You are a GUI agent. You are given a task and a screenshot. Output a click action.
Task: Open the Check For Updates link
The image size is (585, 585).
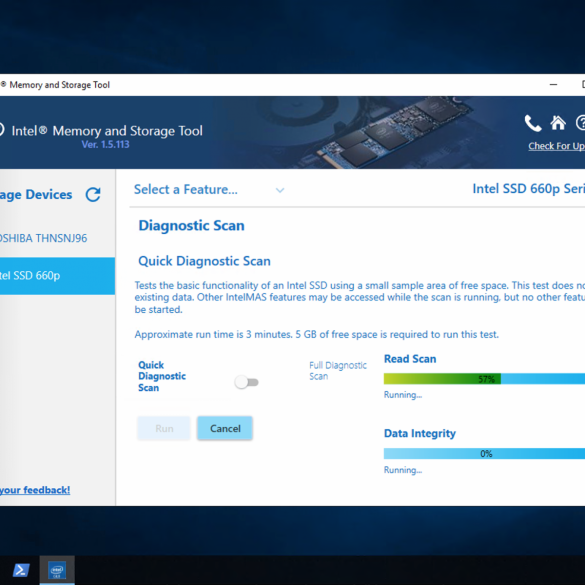pyautogui.click(x=556, y=146)
